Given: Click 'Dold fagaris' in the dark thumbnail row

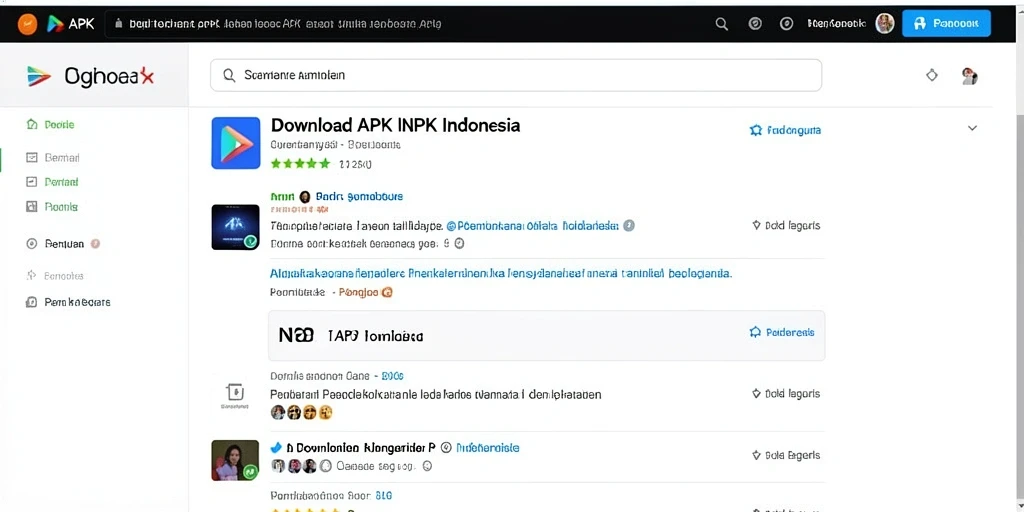Looking at the screenshot, I should (786, 225).
